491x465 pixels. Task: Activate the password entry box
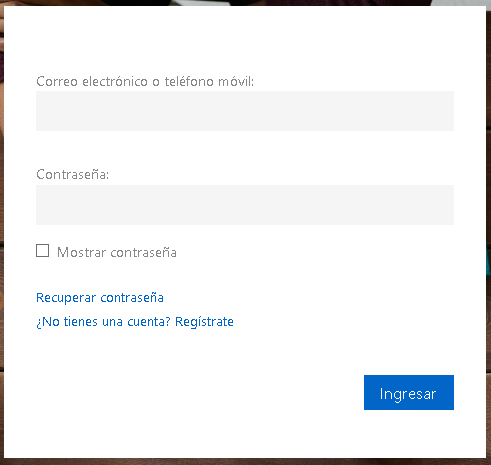pyautogui.click(x=245, y=205)
